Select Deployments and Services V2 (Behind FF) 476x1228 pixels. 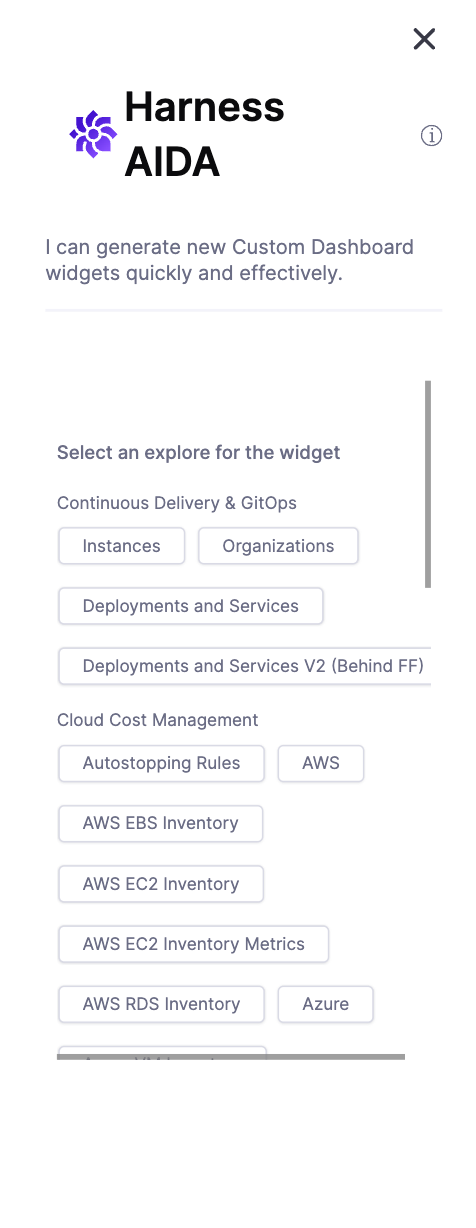(244, 666)
